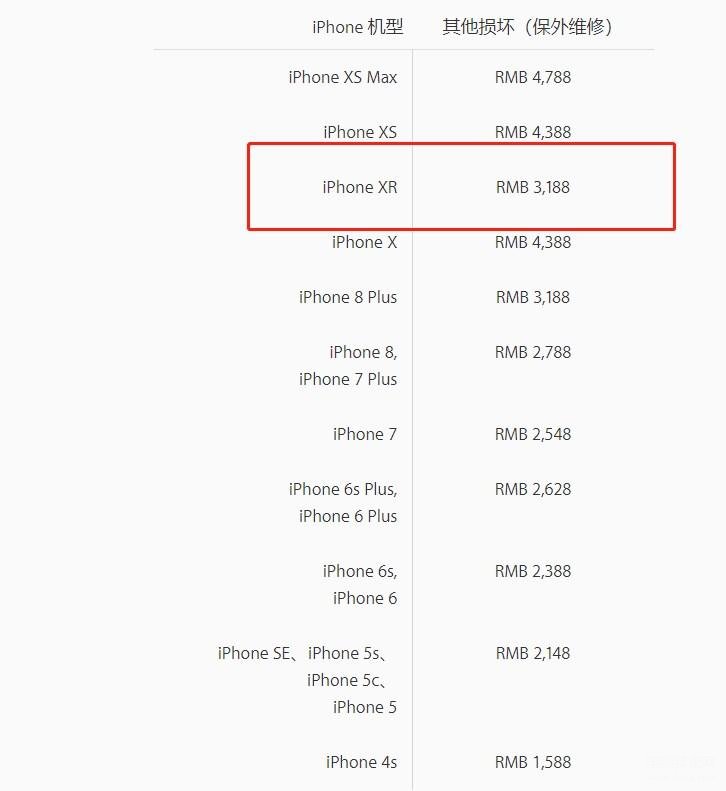The image size is (726, 791).
Task: Select the iPhone 7 Plus text
Action: [348, 379]
